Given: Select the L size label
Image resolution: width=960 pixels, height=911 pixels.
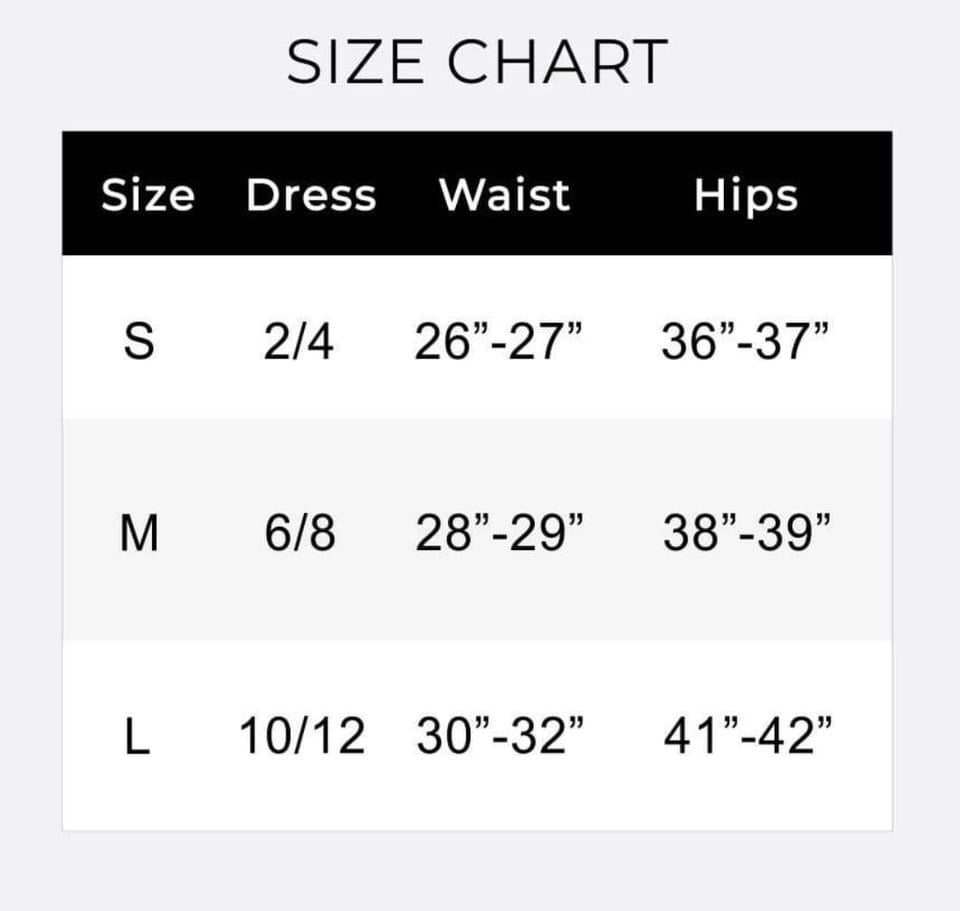Looking at the screenshot, I should [x=139, y=738].
